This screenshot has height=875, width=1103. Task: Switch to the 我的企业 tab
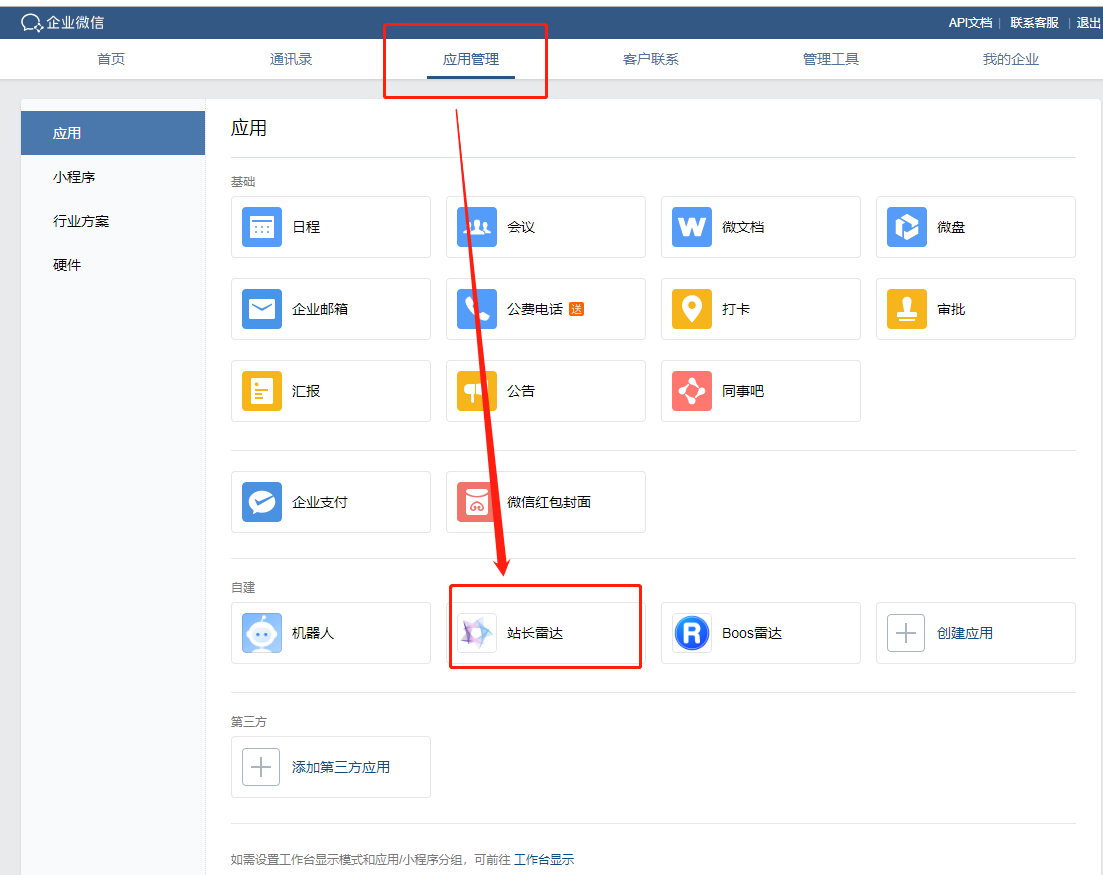coord(1011,59)
